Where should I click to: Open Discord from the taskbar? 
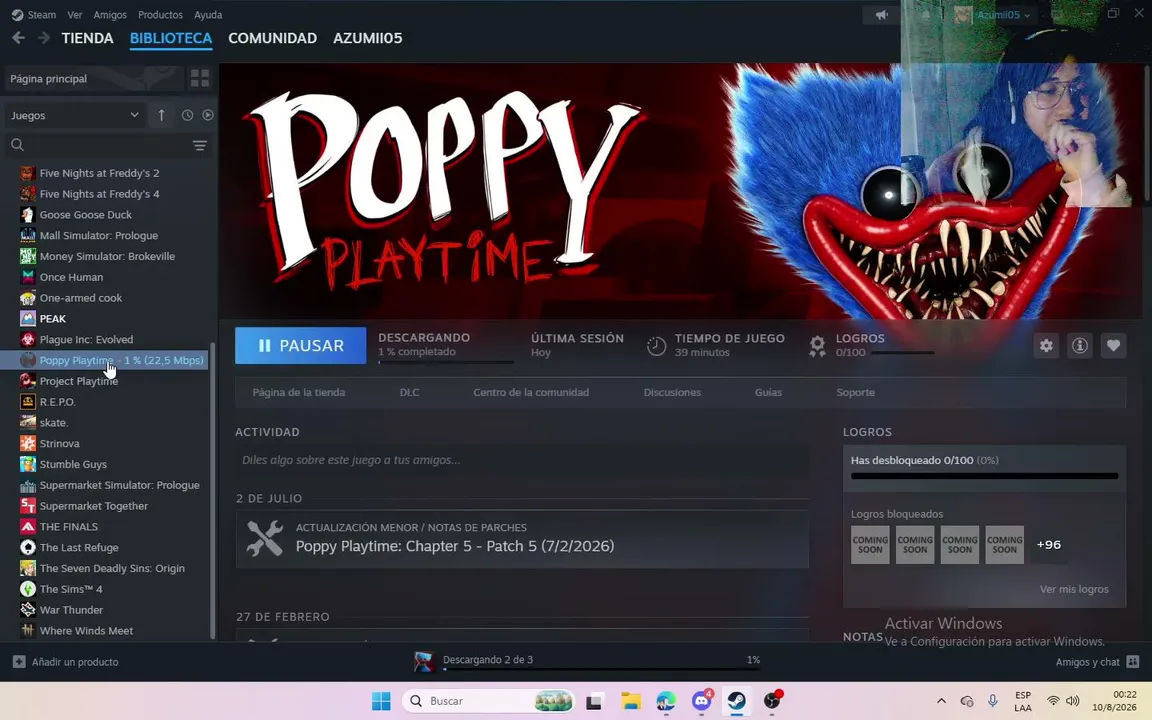702,701
